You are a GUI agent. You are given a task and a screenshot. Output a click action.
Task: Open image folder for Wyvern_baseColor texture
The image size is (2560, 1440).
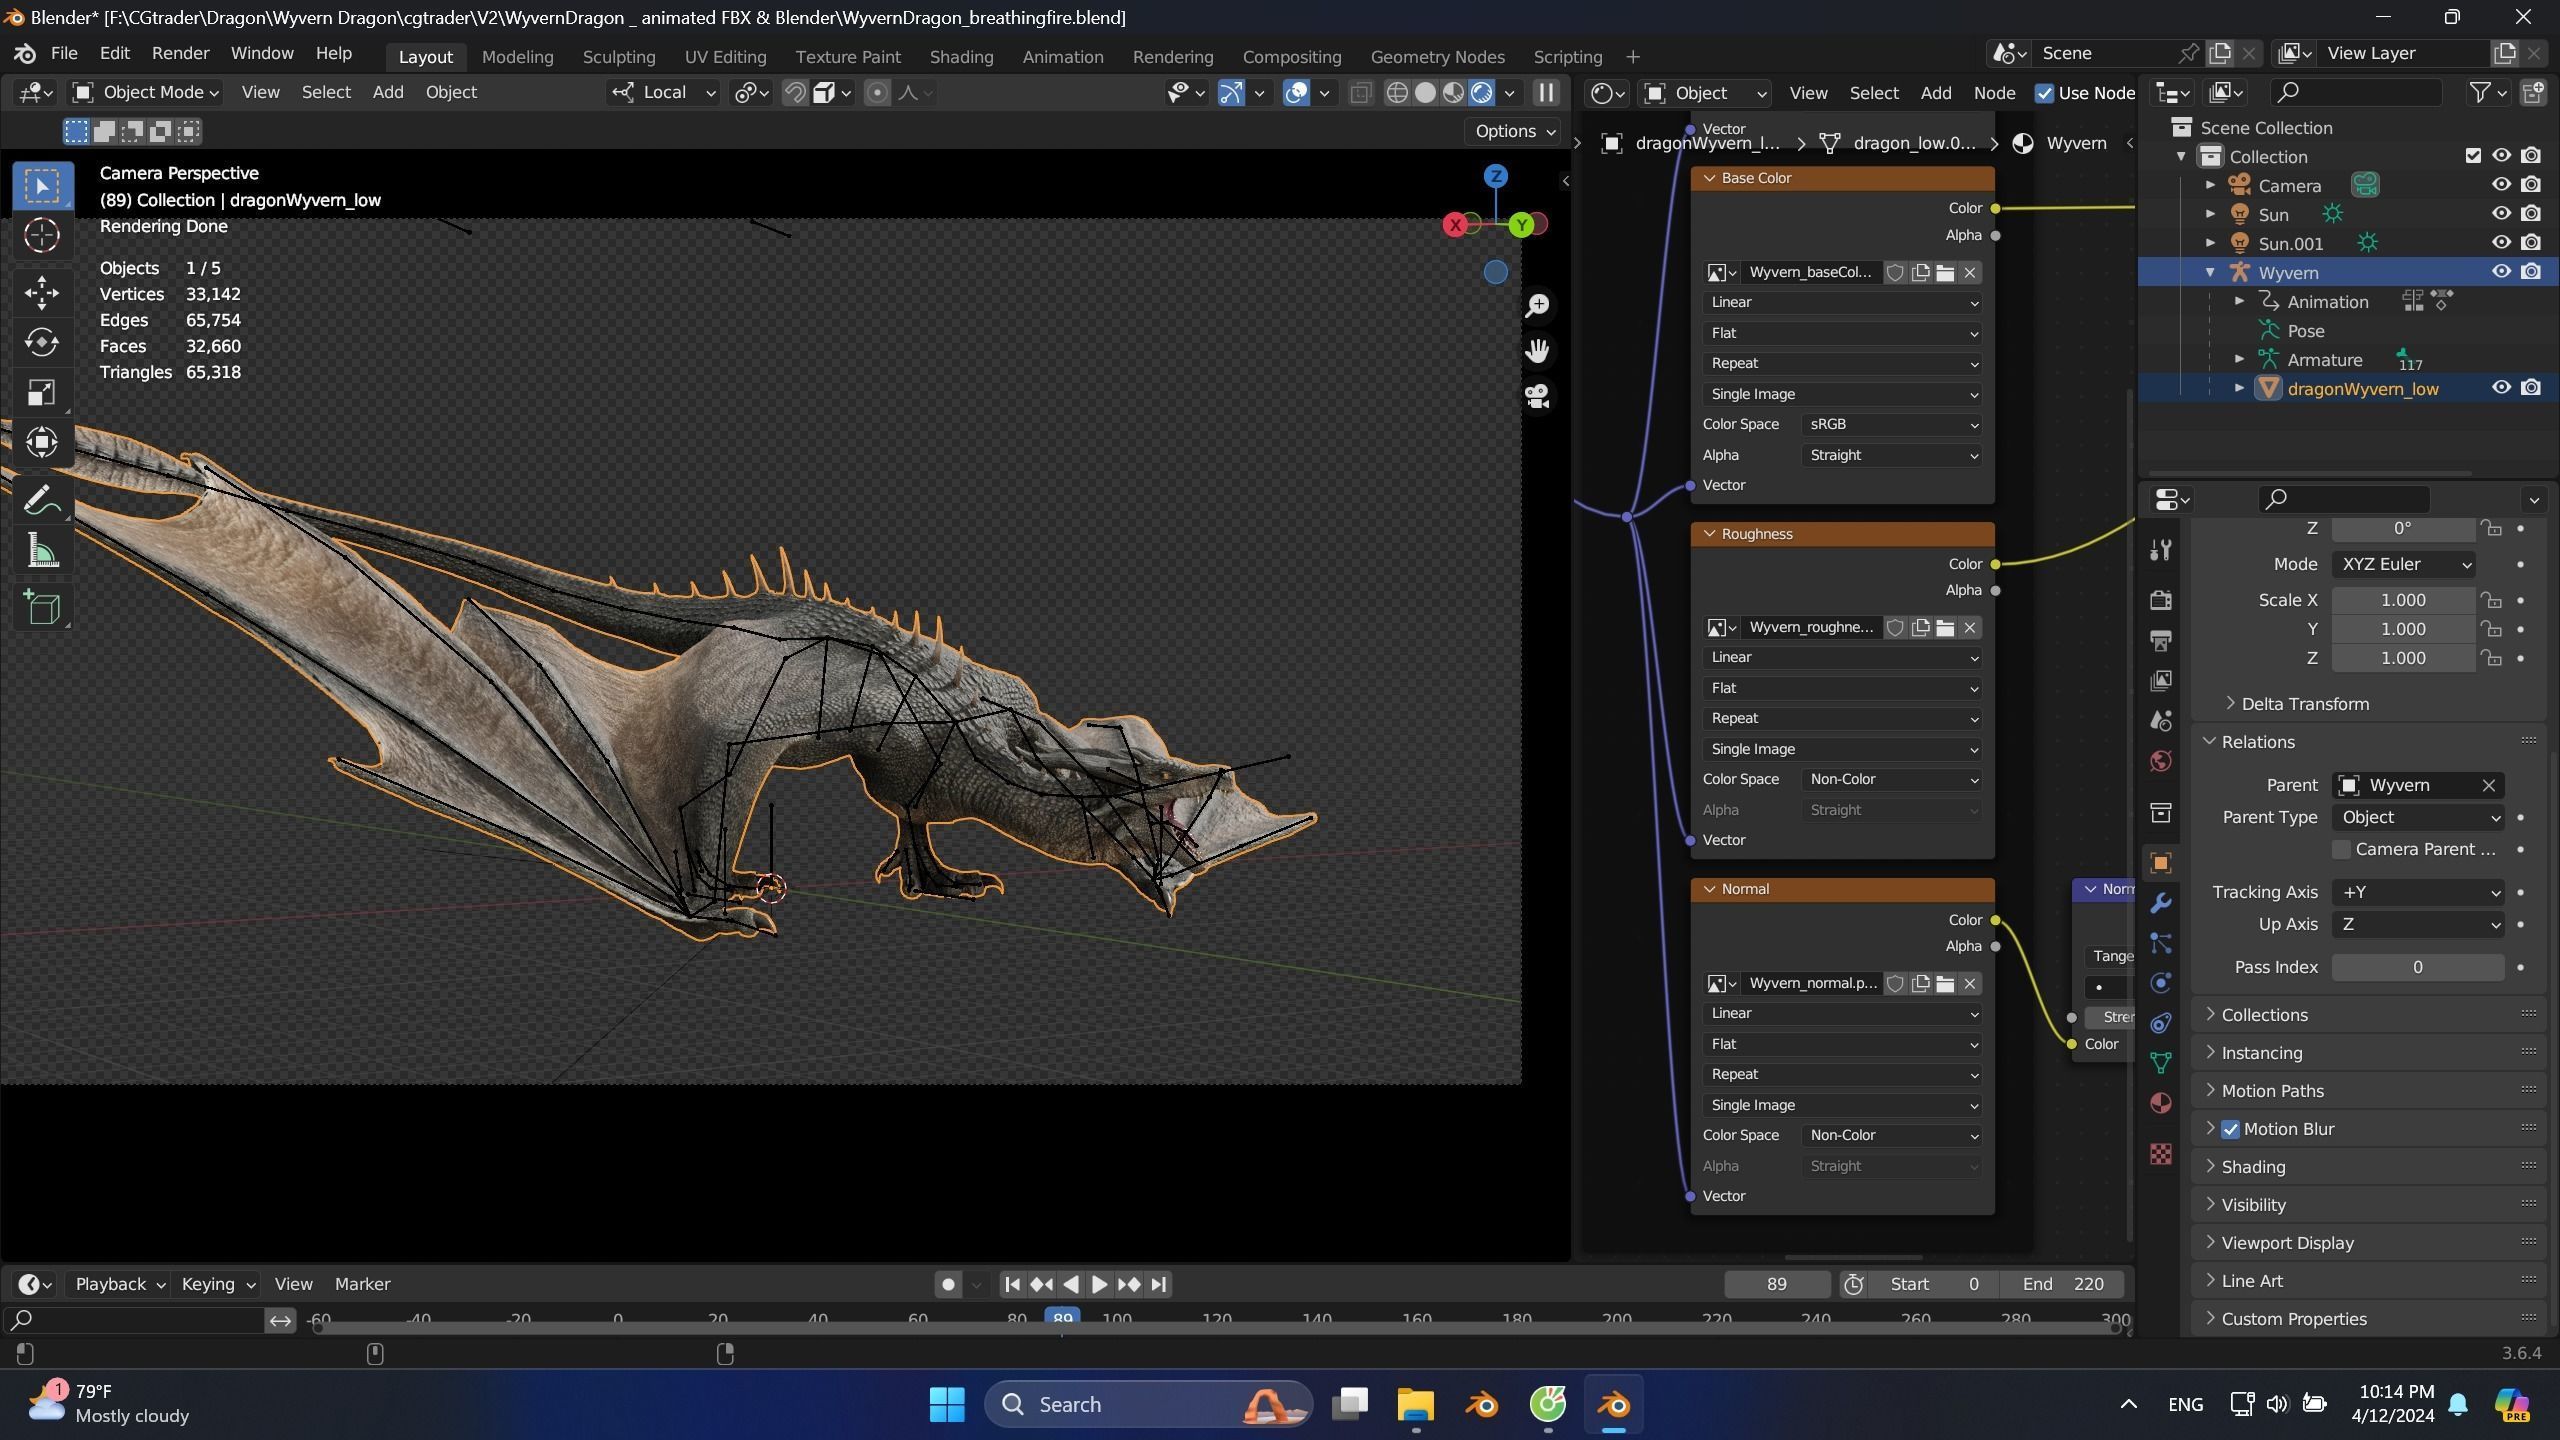[x=1945, y=273]
